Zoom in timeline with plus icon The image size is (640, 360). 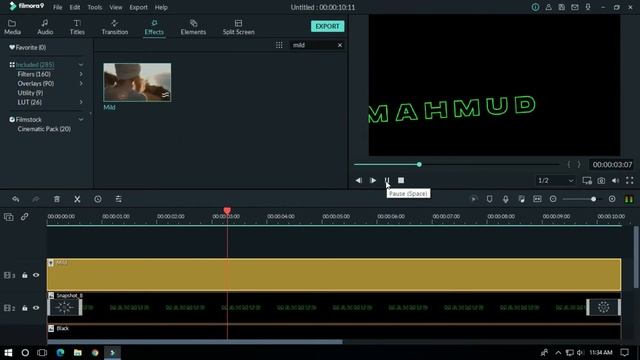click(x=612, y=199)
